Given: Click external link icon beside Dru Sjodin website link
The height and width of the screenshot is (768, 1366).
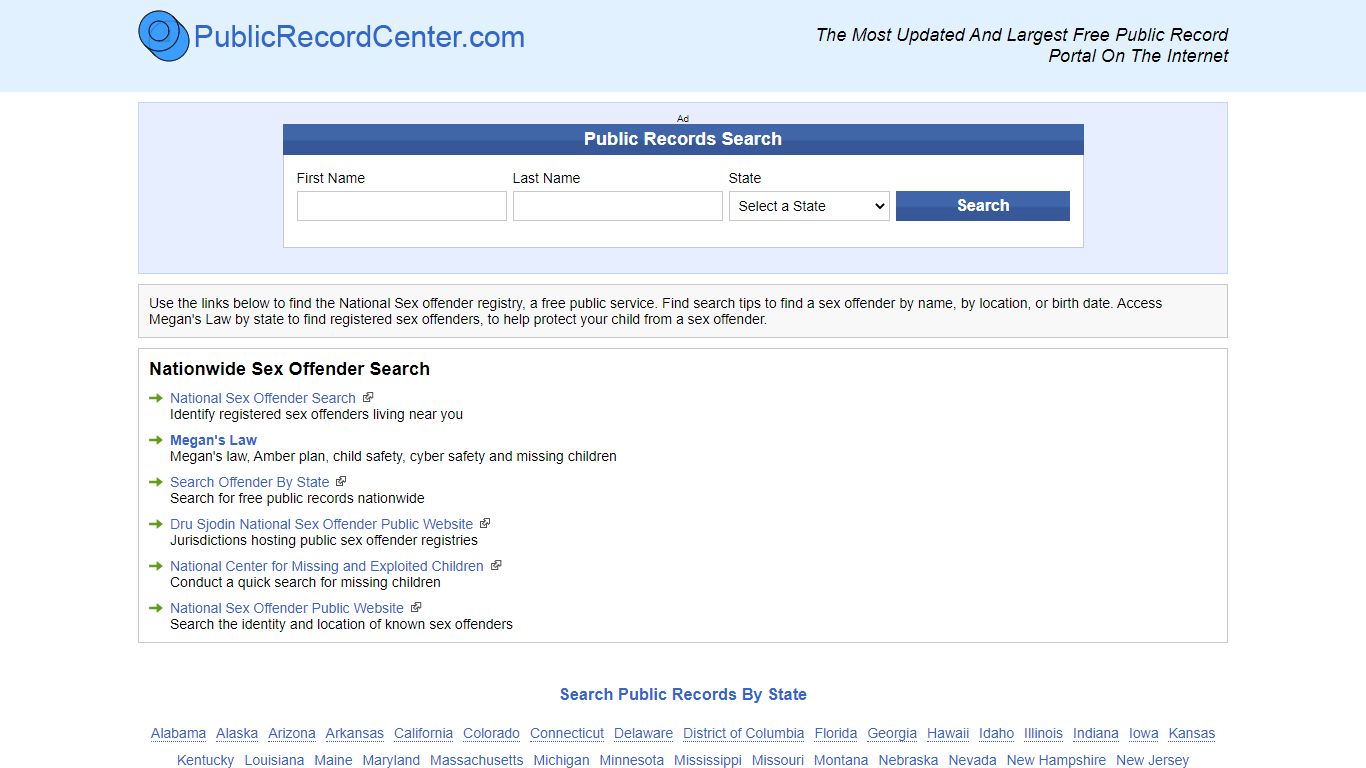Looking at the screenshot, I should coord(485,523).
